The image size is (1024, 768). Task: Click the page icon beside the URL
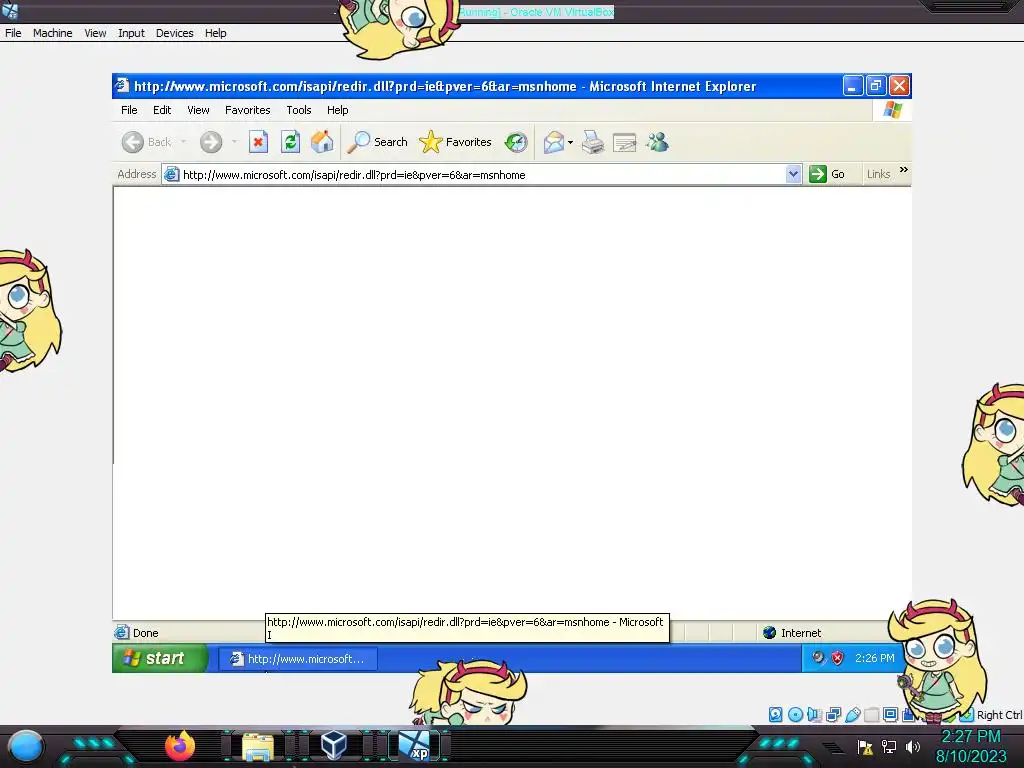coord(171,174)
